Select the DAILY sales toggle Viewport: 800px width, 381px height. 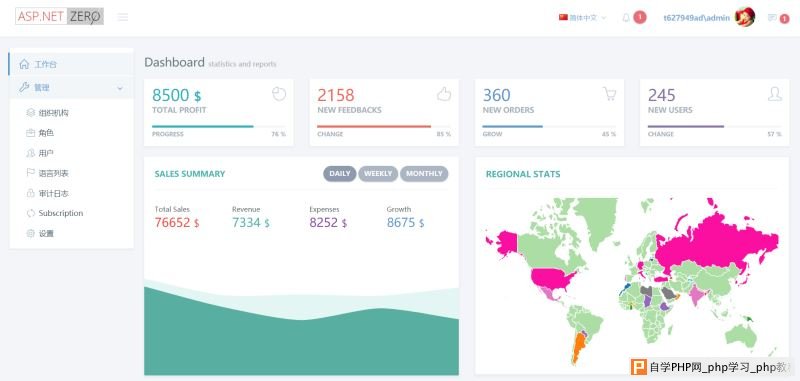339,174
